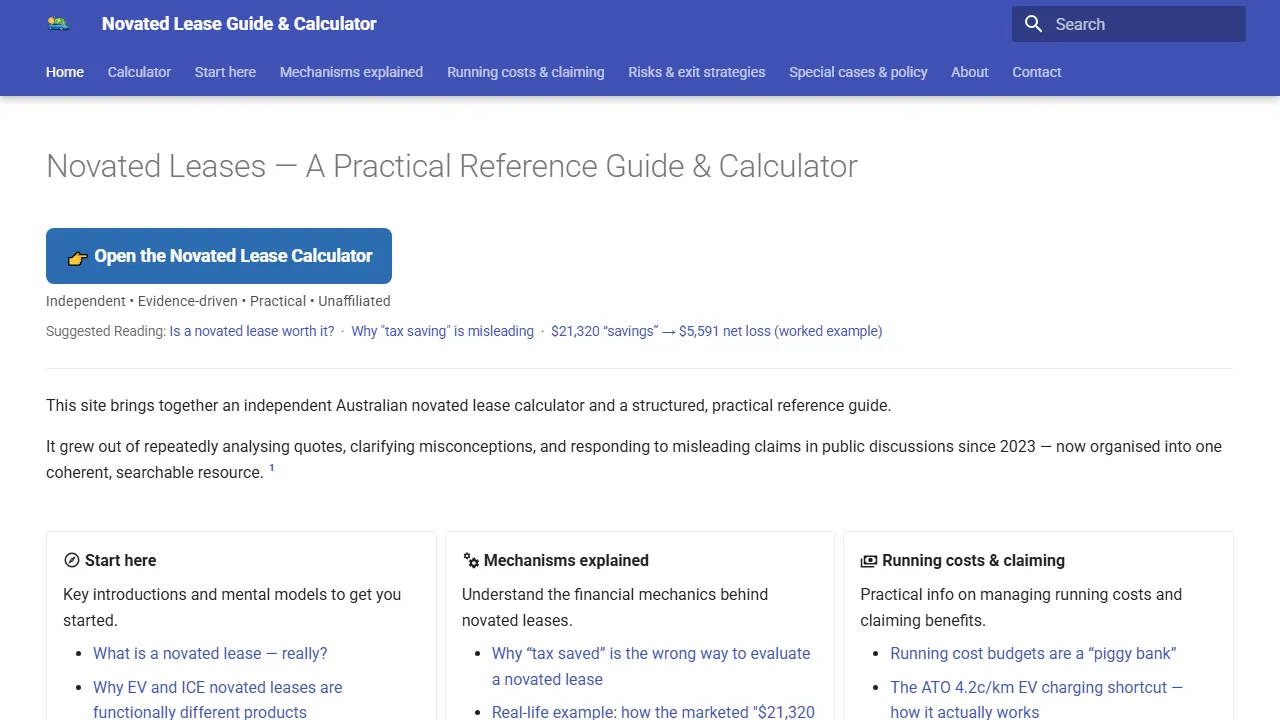
Task: Follow the 'Is a novated lease worth it?' link
Action: tap(251, 331)
